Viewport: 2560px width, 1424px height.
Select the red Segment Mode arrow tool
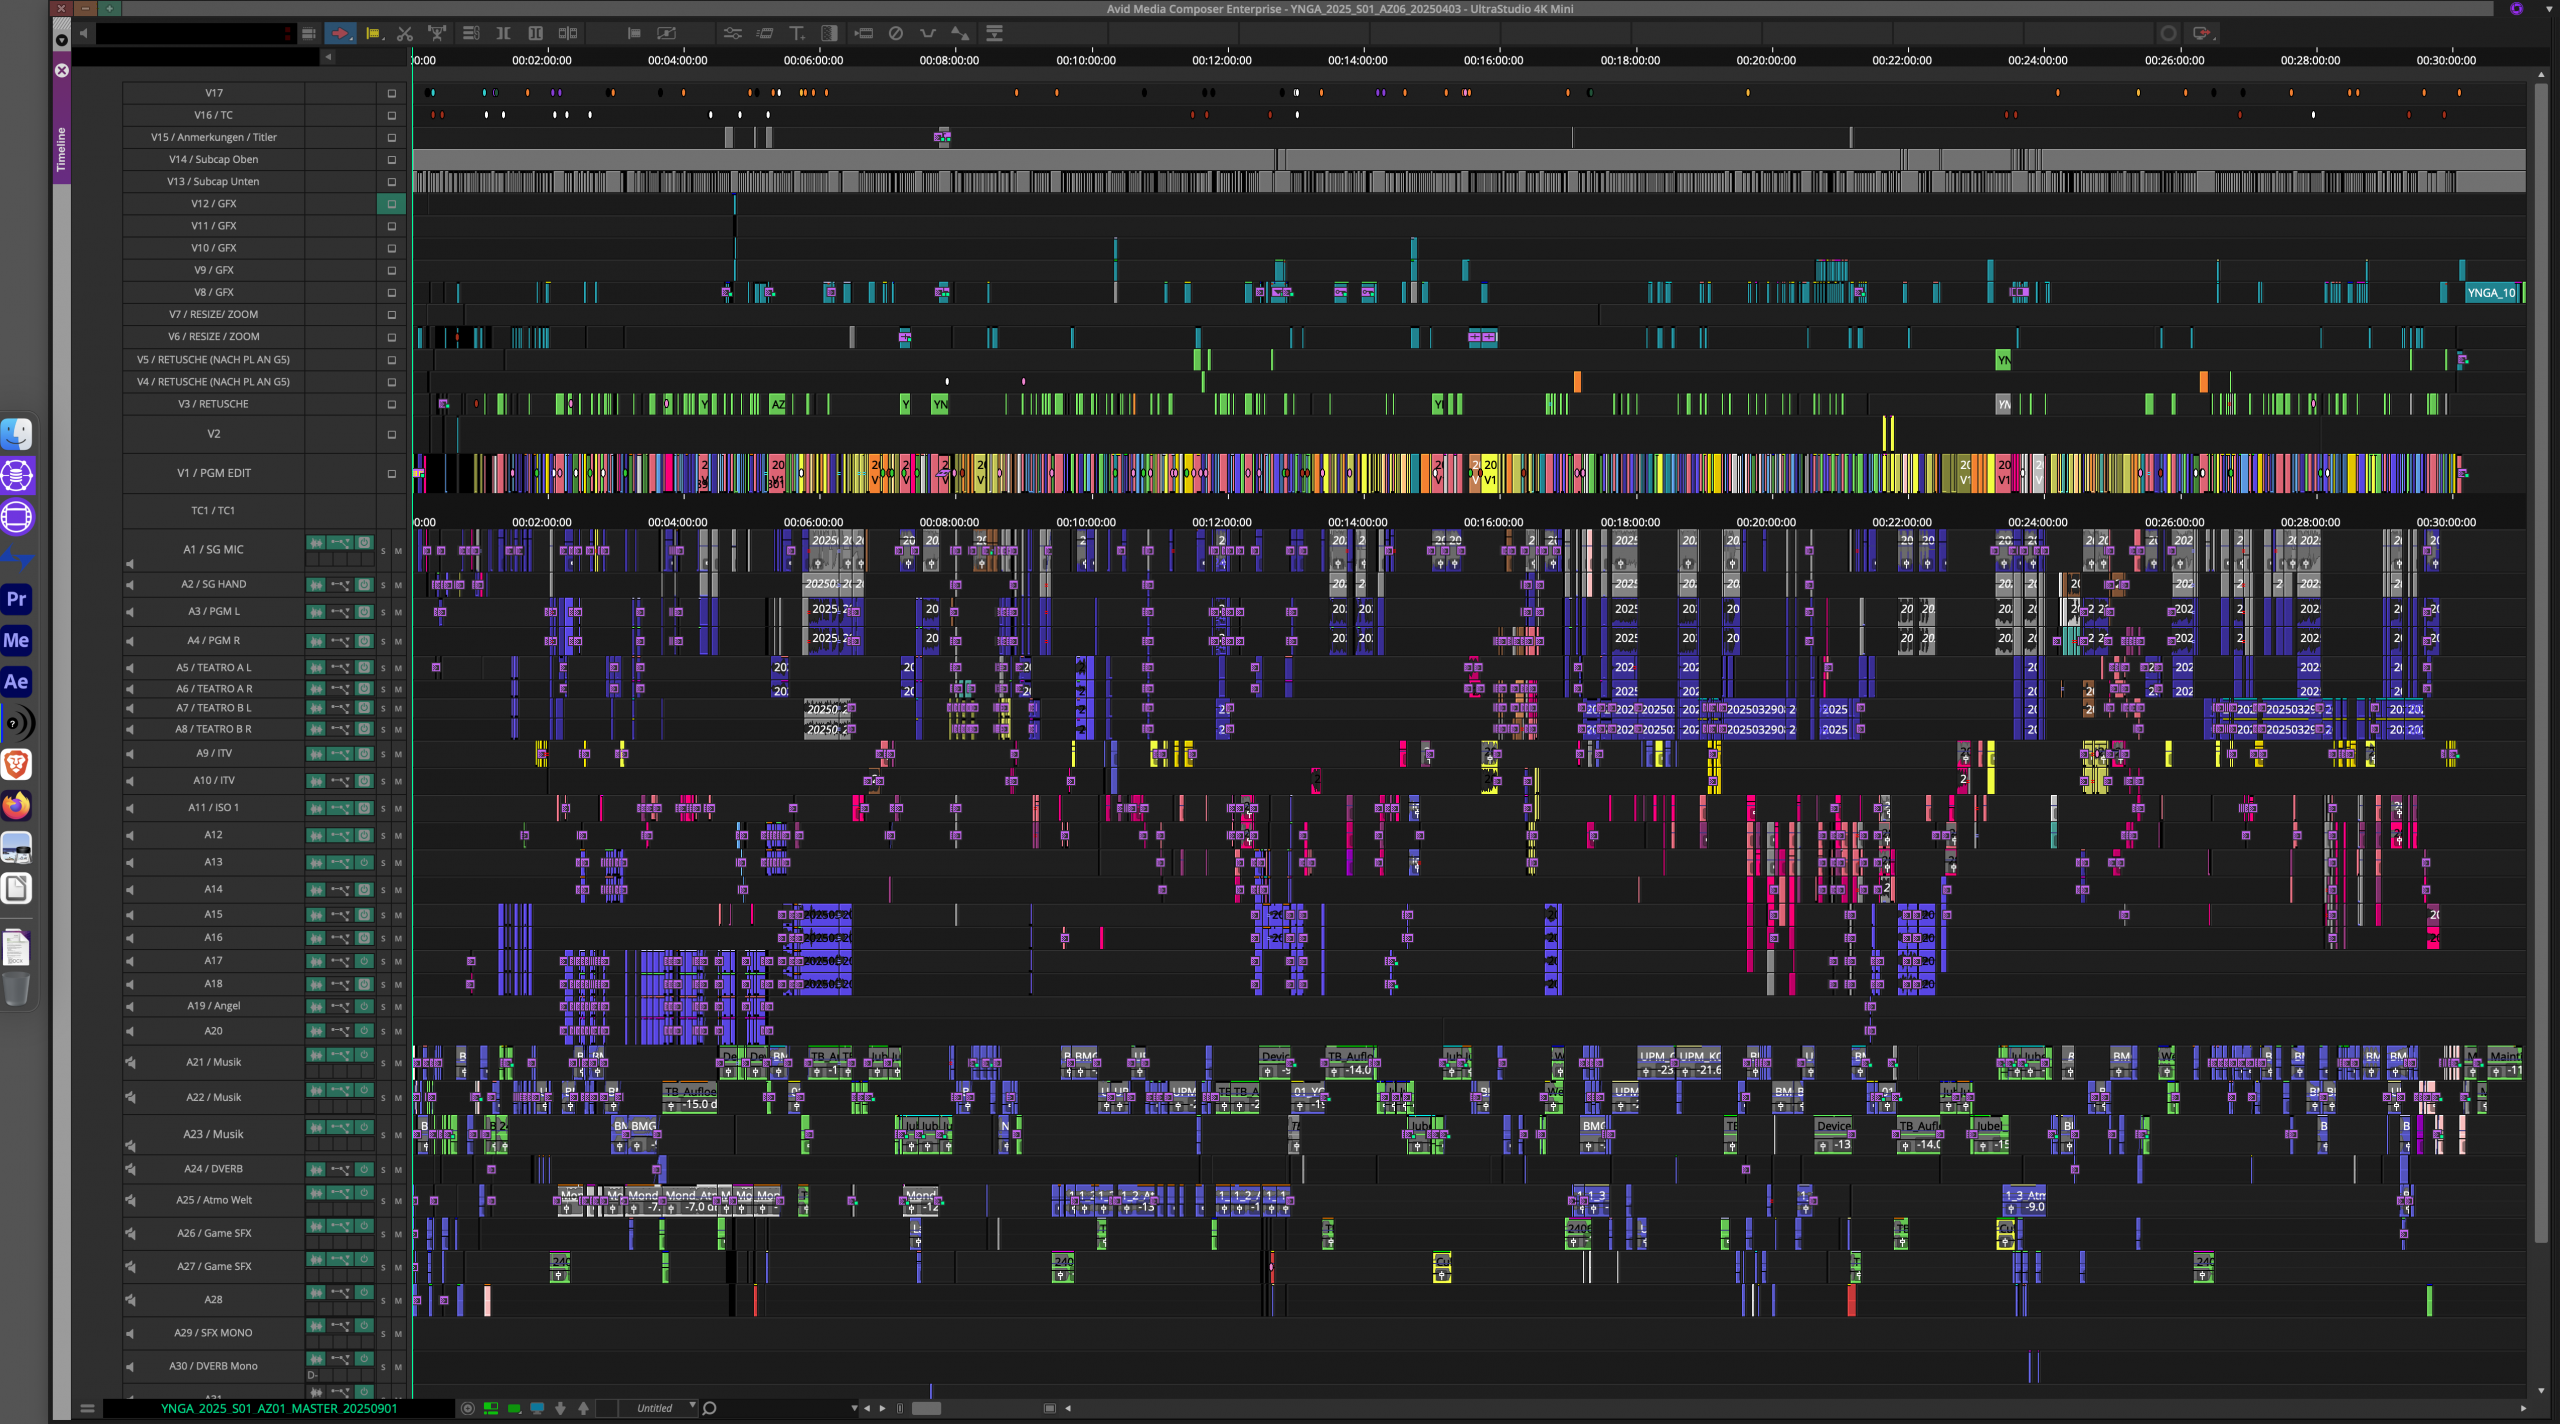(340, 33)
